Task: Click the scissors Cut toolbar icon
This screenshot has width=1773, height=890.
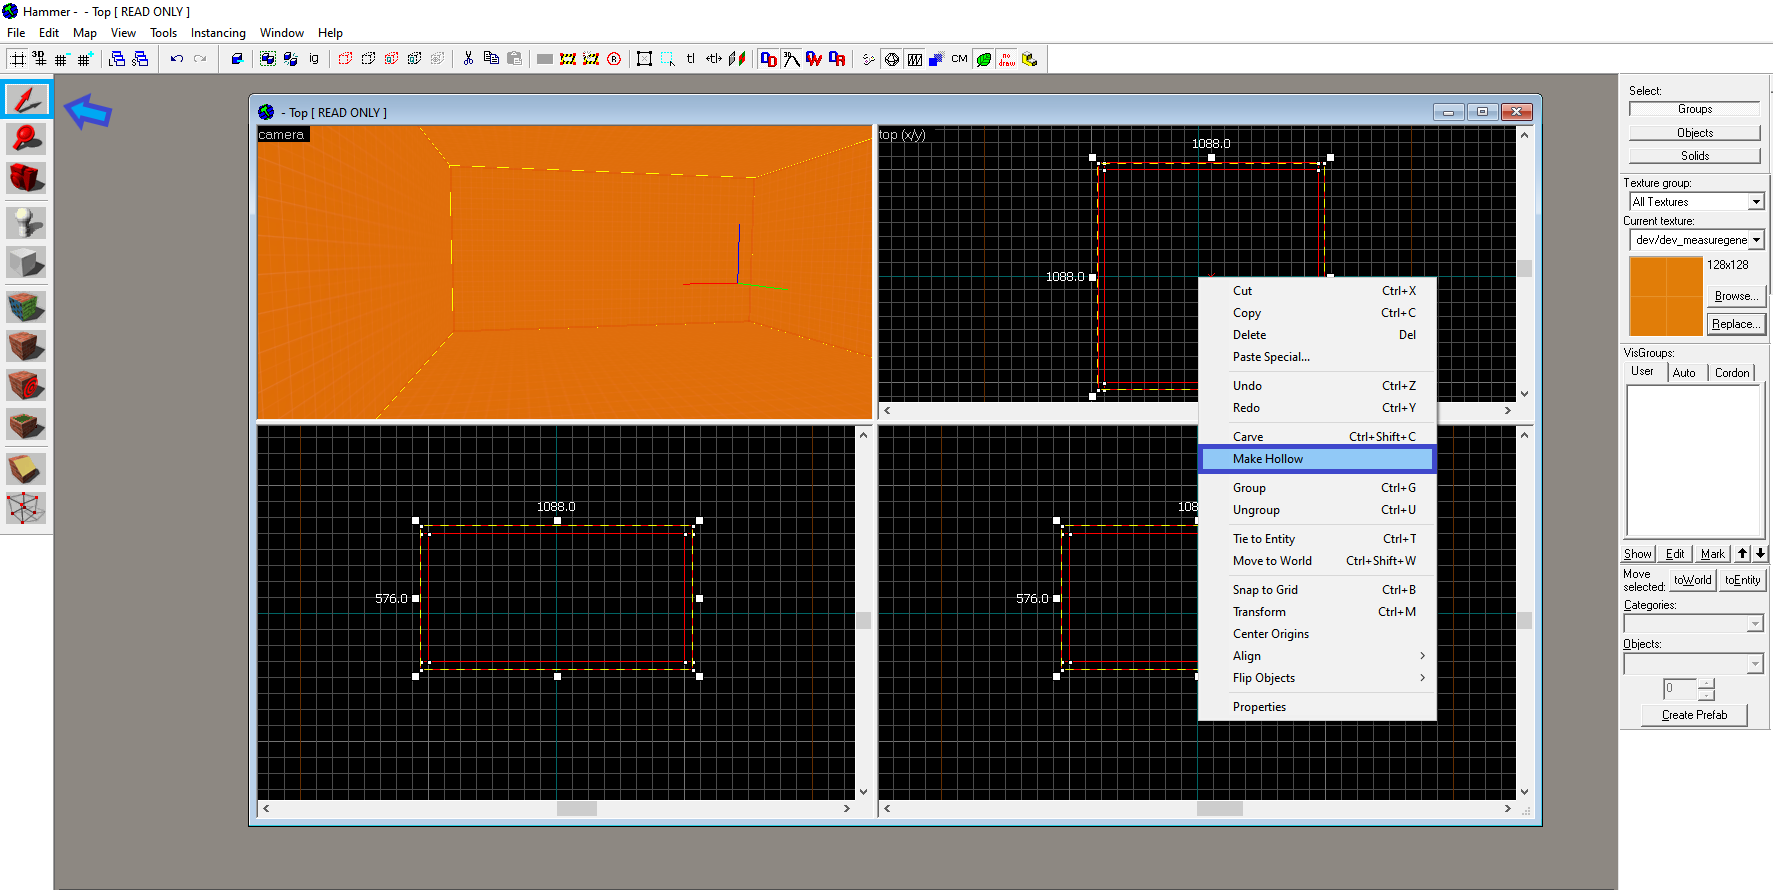Action: pyautogui.click(x=468, y=59)
